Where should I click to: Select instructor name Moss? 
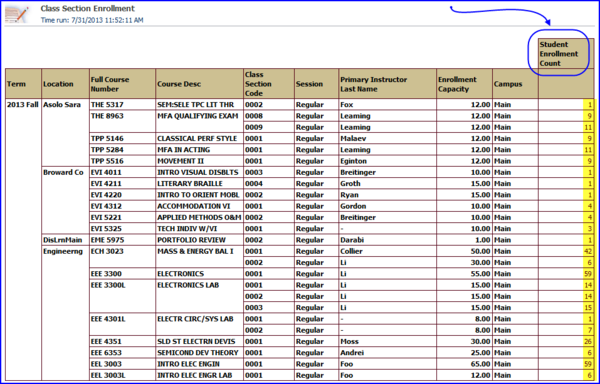point(349,342)
